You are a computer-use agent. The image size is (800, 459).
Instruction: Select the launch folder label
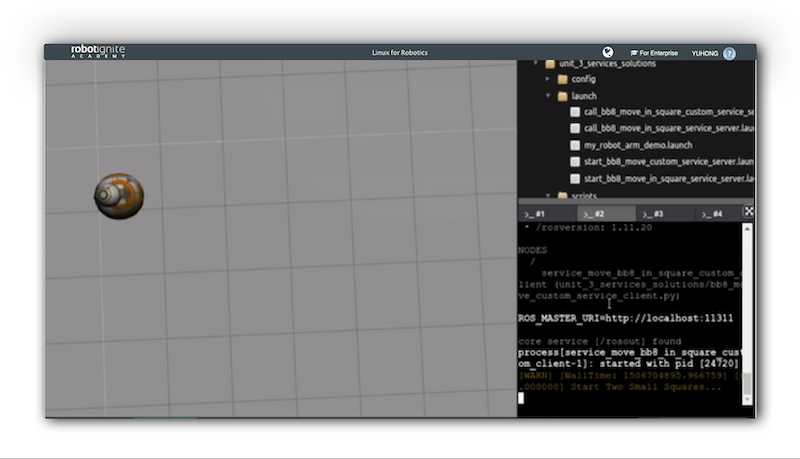click(584, 96)
